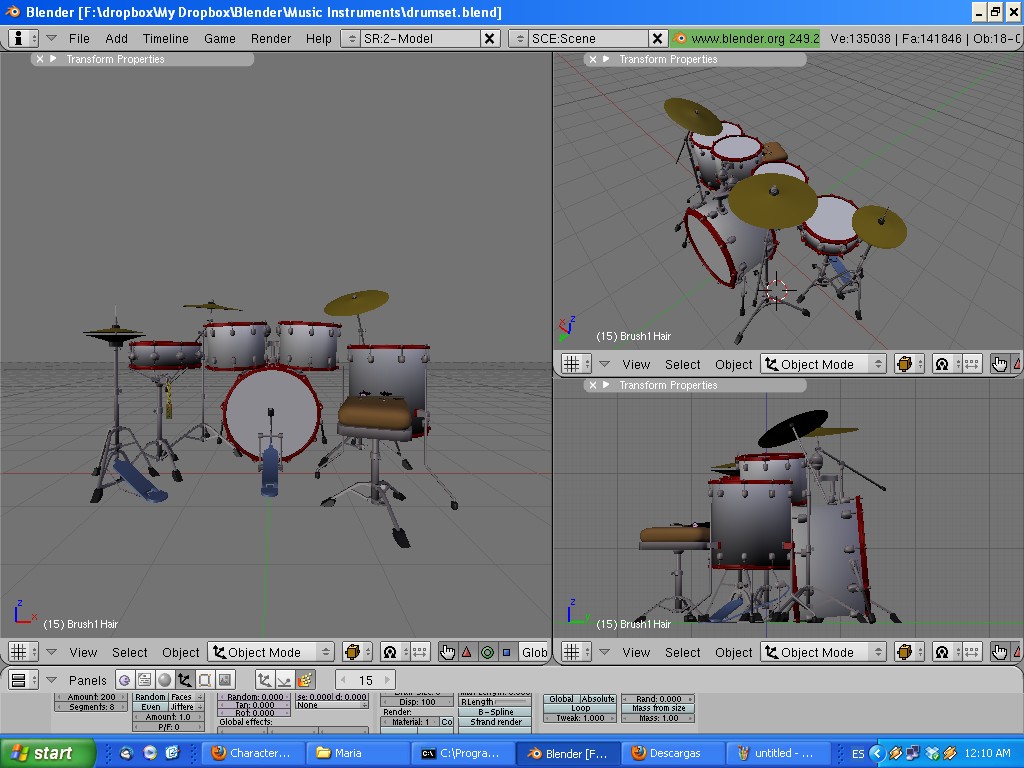
Task: Enable Jittered particle distribution
Action: pos(182,707)
